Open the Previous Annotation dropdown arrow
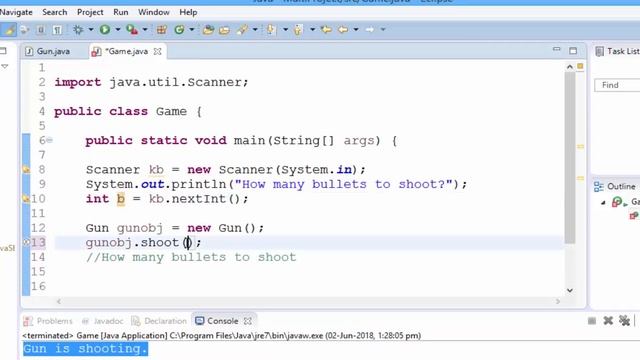This screenshot has width=640, height=360. pos(312,29)
